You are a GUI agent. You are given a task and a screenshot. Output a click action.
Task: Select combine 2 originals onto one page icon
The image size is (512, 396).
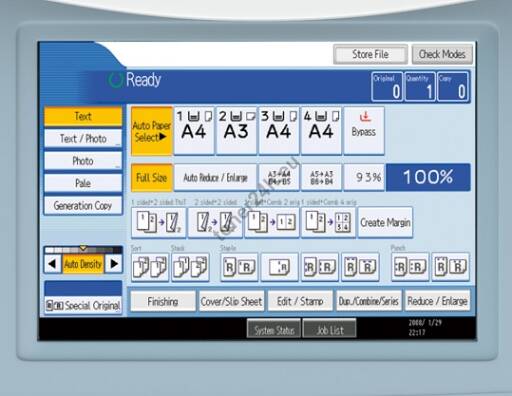pos(272,222)
